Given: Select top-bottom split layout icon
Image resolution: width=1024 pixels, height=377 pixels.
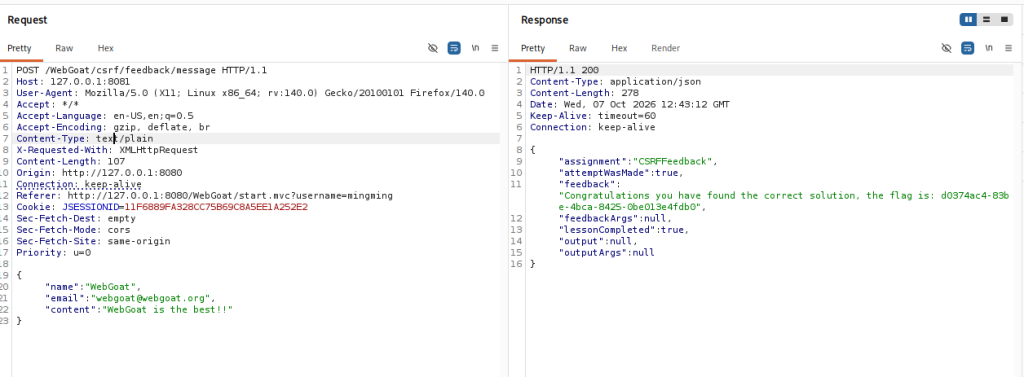Looking at the screenshot, I should (987, 20).
